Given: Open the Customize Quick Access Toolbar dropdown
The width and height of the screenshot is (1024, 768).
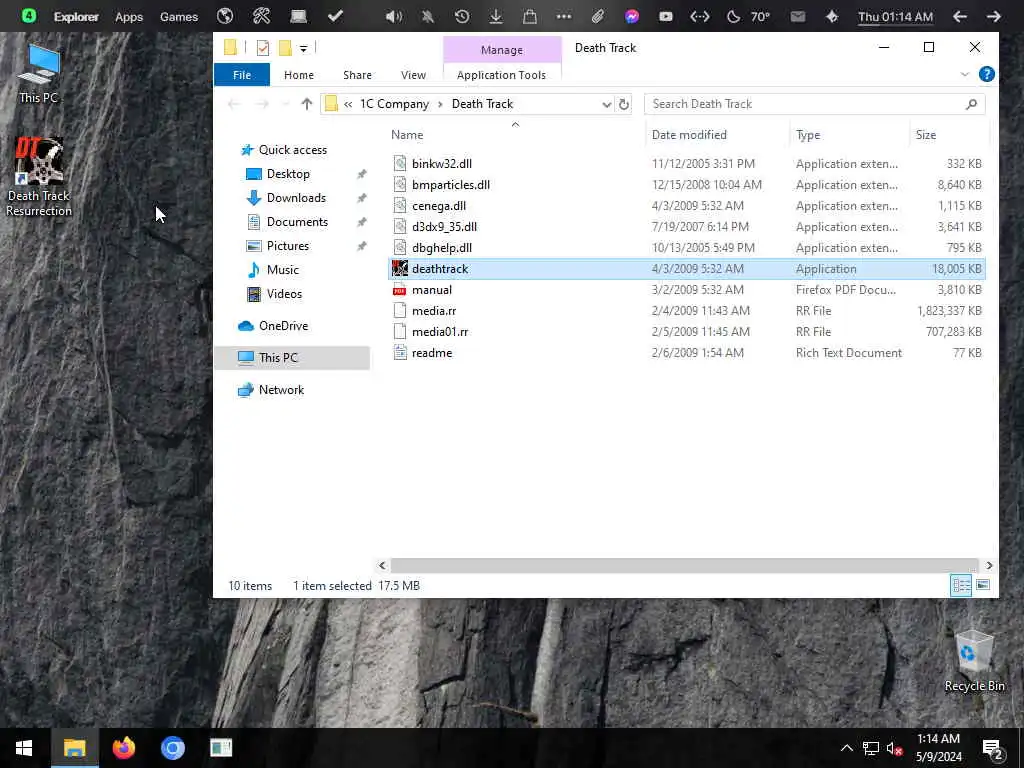Looking at the screenshot, I should click(303, 48).
